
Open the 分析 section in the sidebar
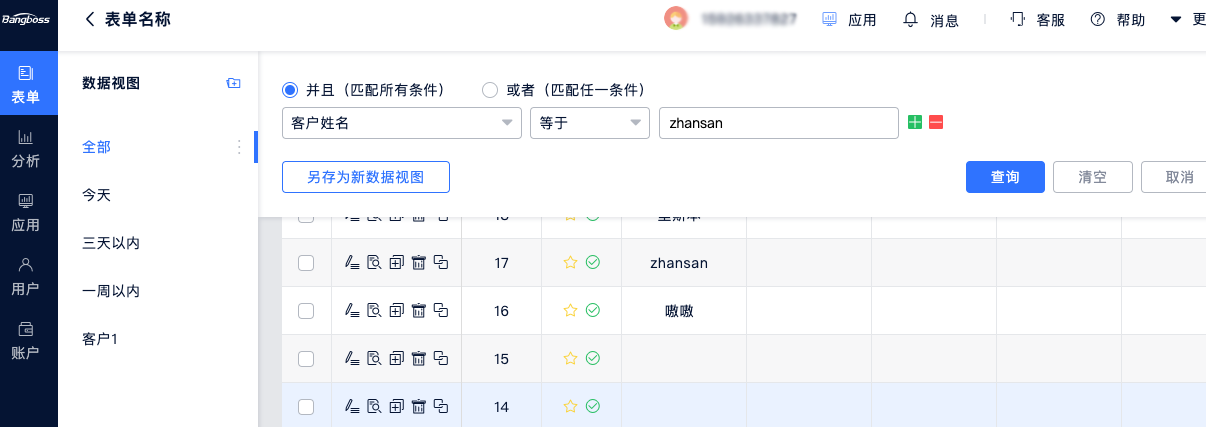[x=26, y=149]
